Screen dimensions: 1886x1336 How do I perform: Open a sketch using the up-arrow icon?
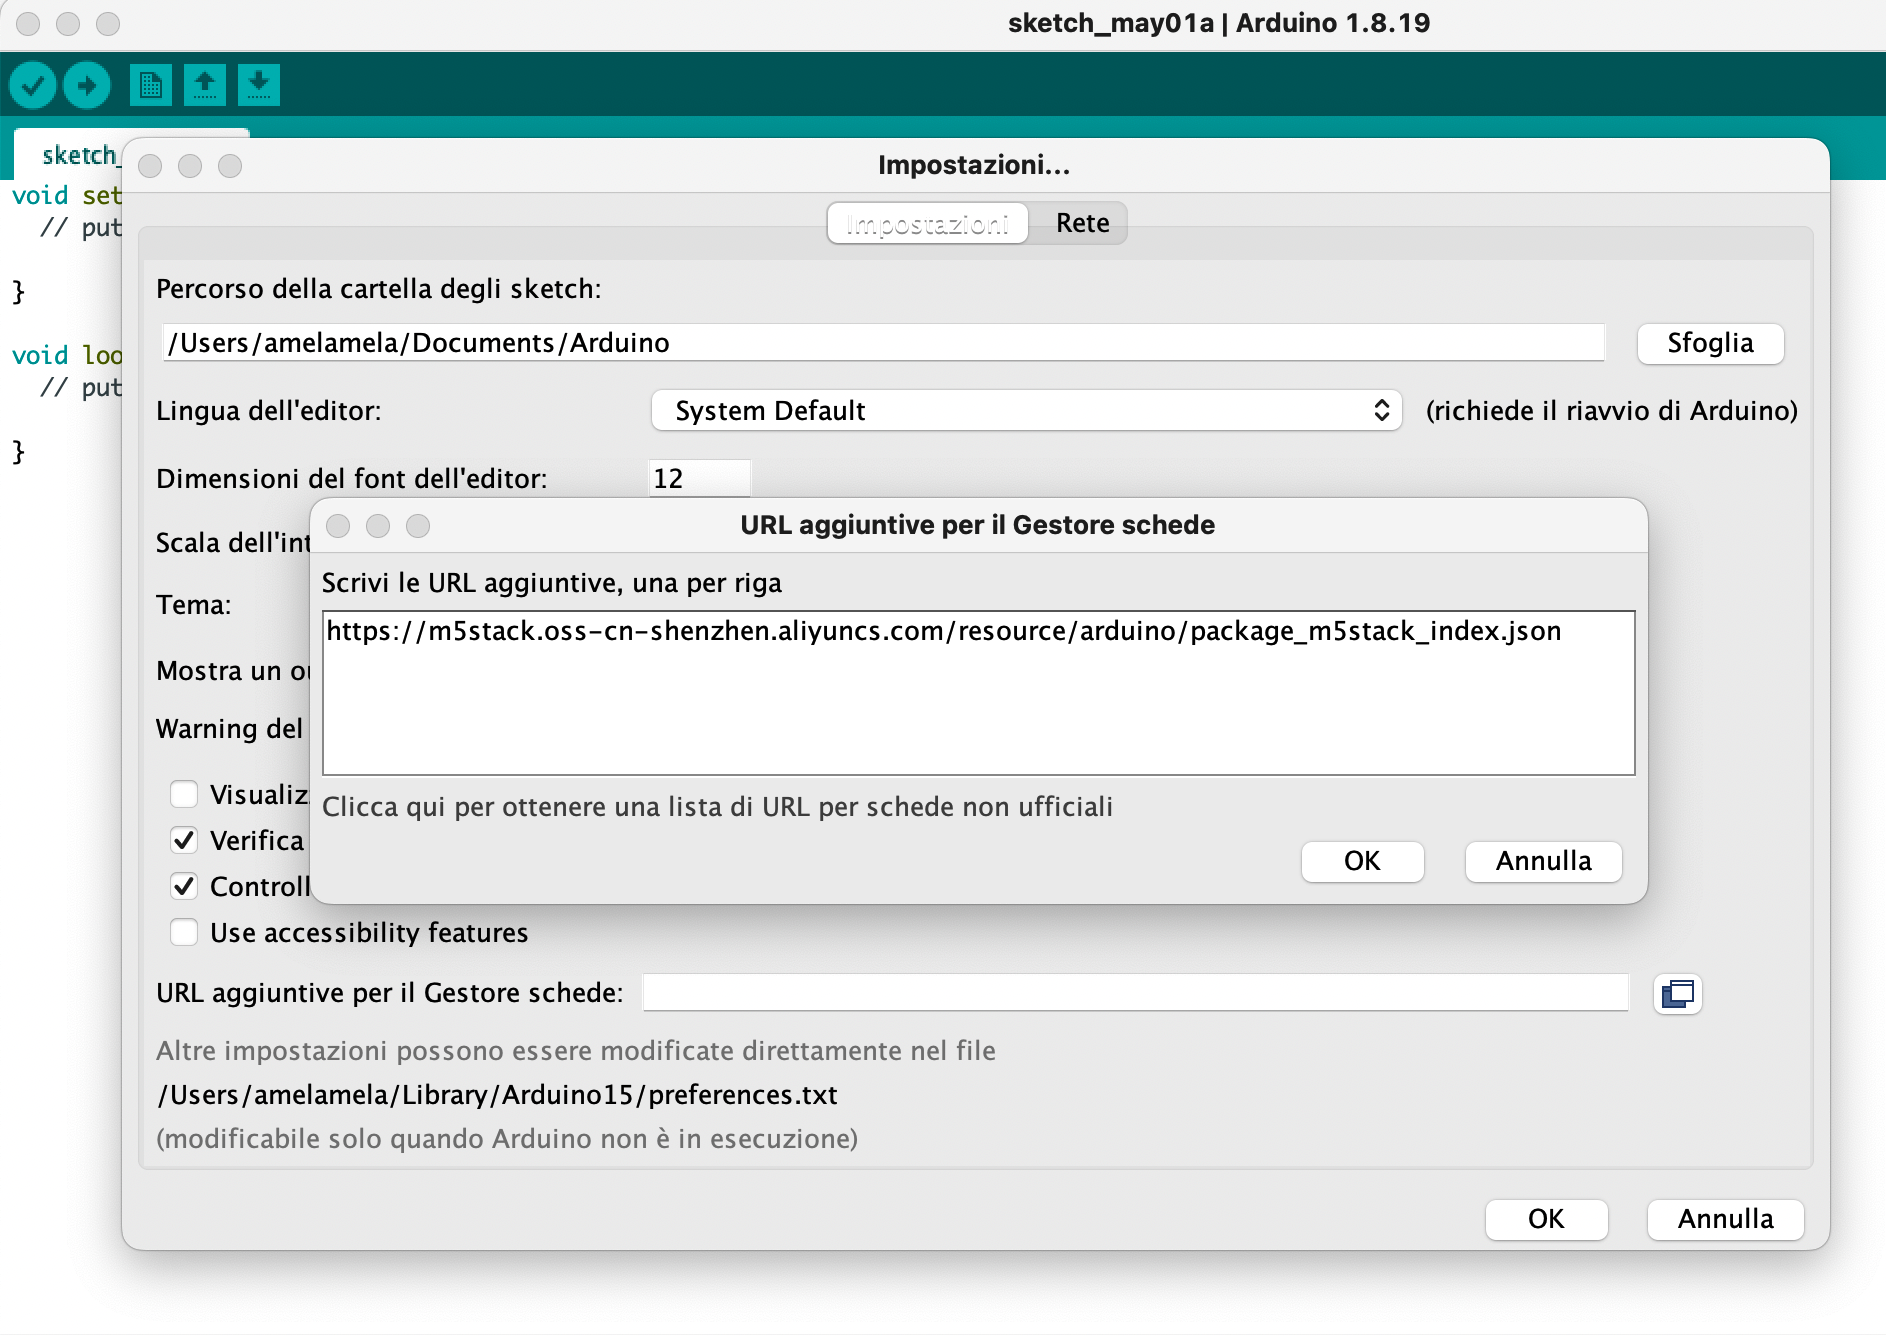tap(205, 85)
